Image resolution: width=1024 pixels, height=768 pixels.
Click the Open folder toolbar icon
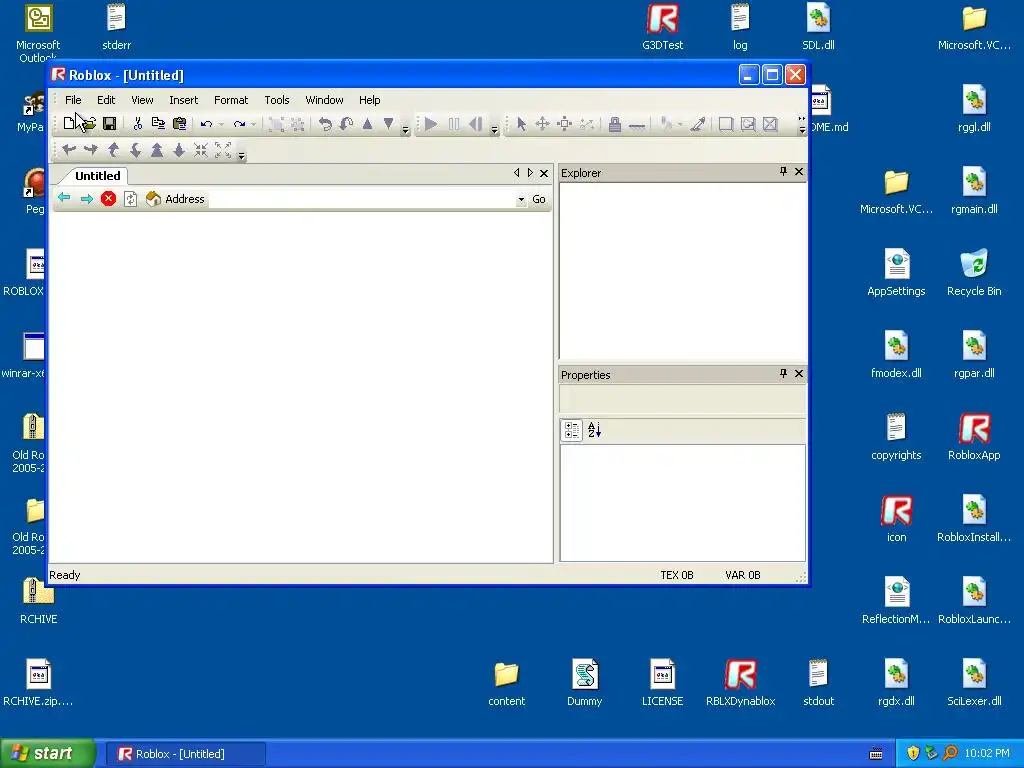(x=88, y=124)
